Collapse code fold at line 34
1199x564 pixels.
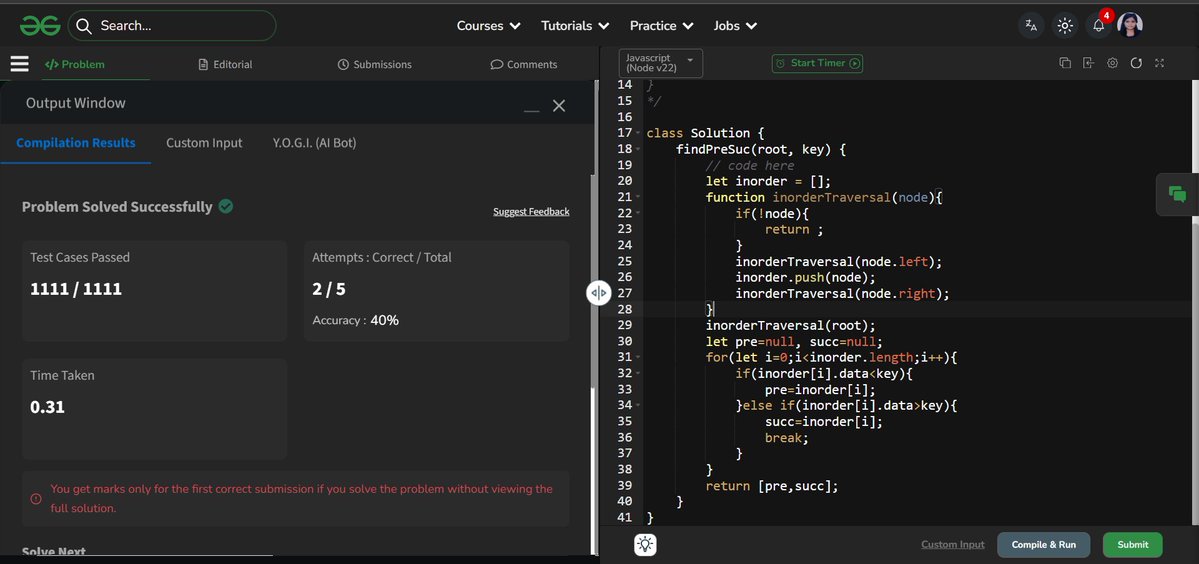pos(638,405)
